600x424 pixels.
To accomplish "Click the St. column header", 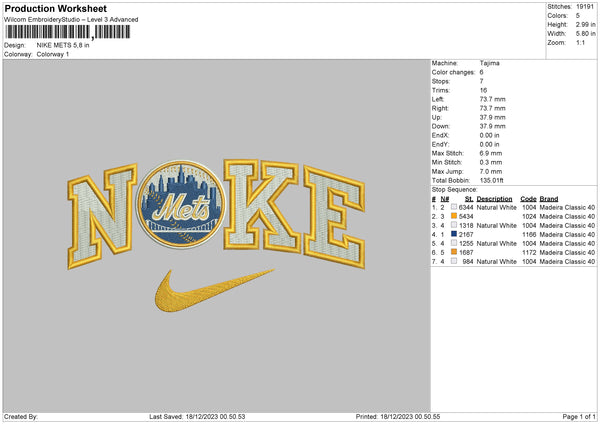I will [469, 199].
